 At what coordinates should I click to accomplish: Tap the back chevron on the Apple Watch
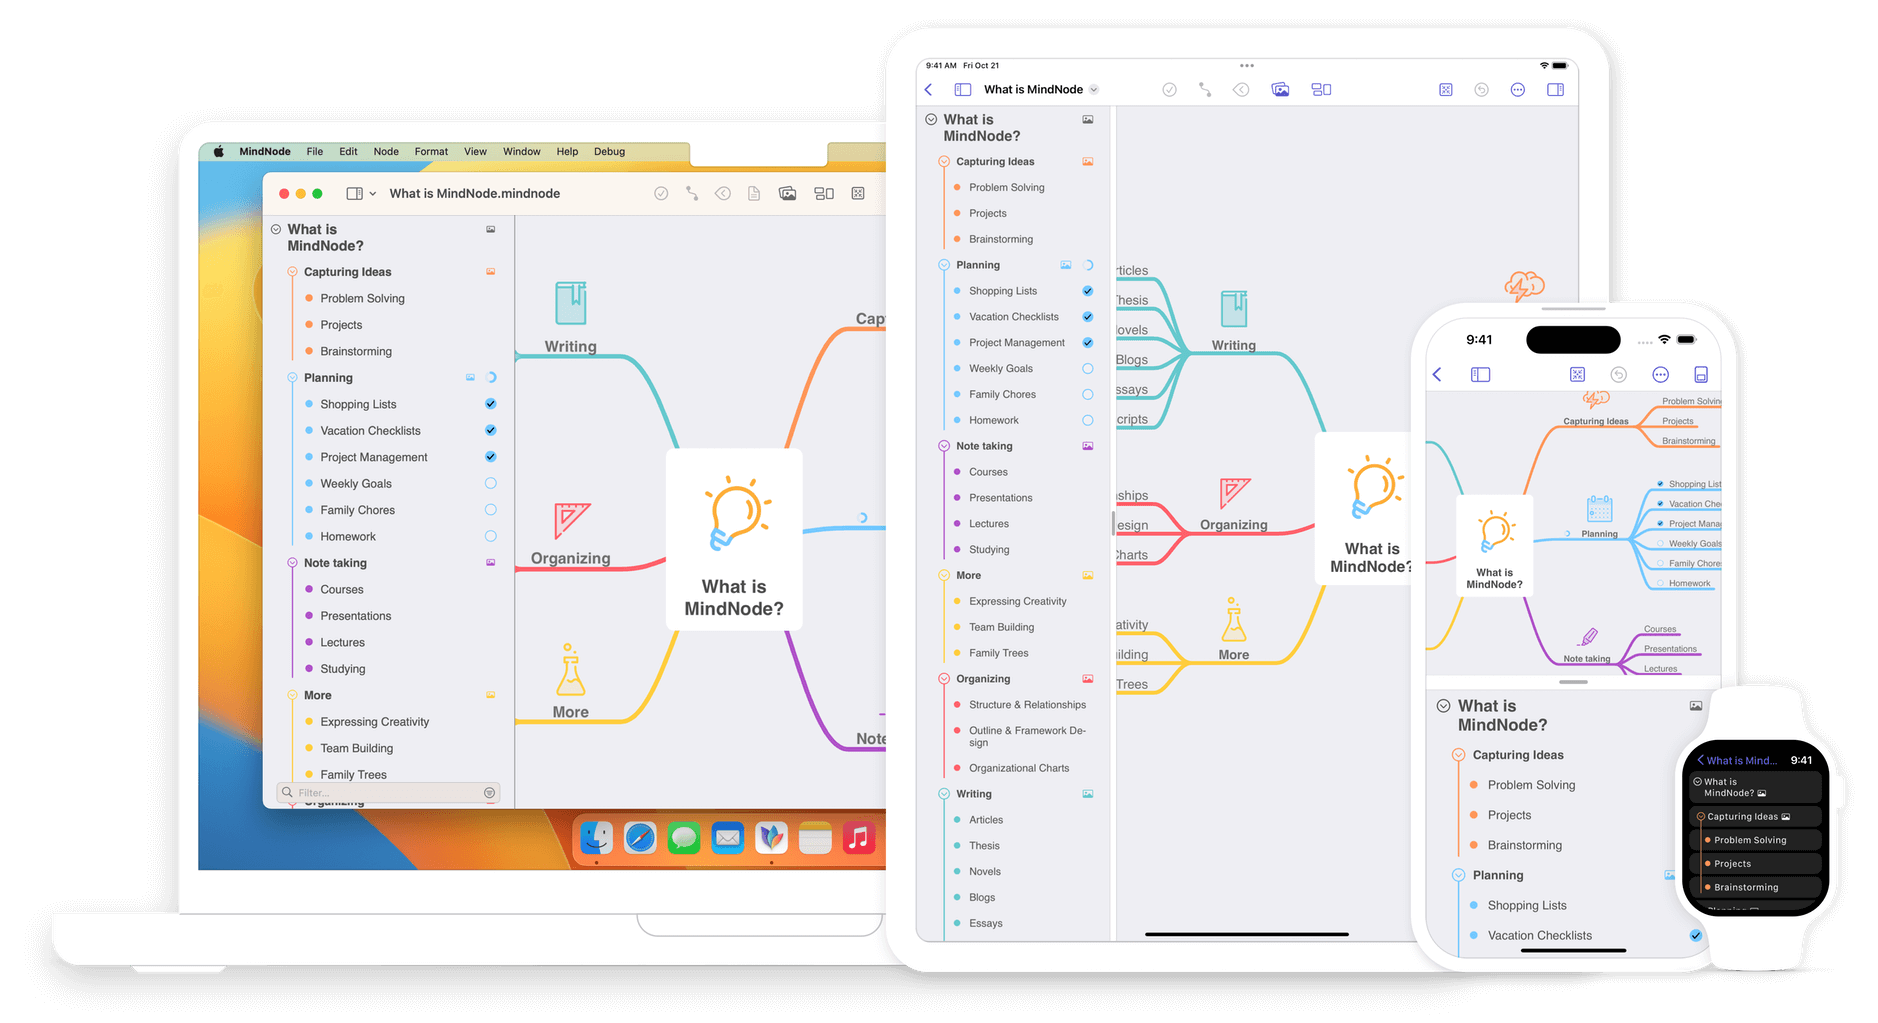point(1700,760)
